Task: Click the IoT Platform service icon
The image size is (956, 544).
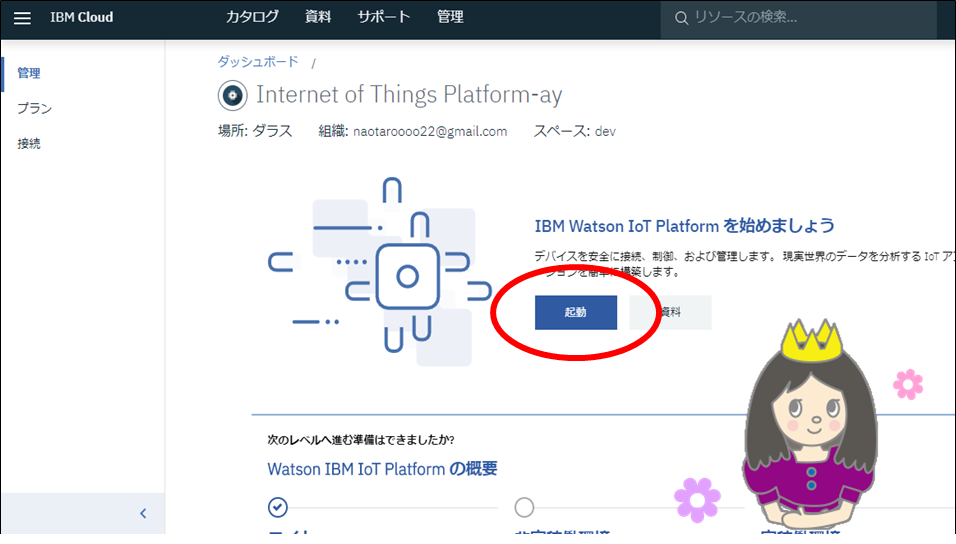Action: pyautogui.click(x=232, y=95)
